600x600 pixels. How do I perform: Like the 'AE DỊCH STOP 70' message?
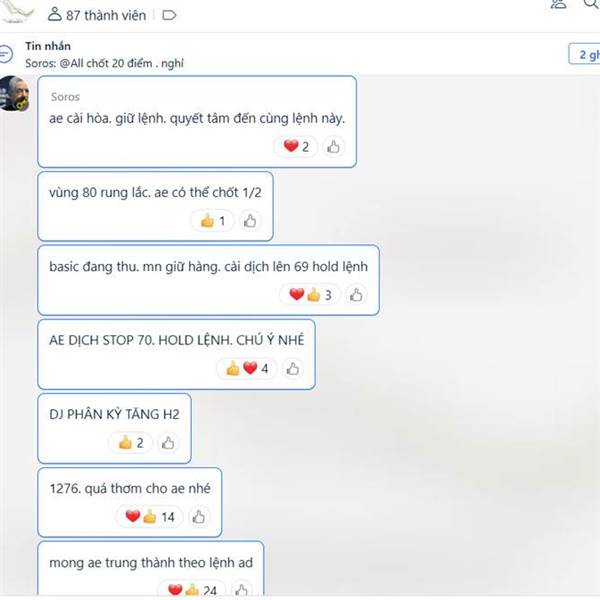[293, 369]
